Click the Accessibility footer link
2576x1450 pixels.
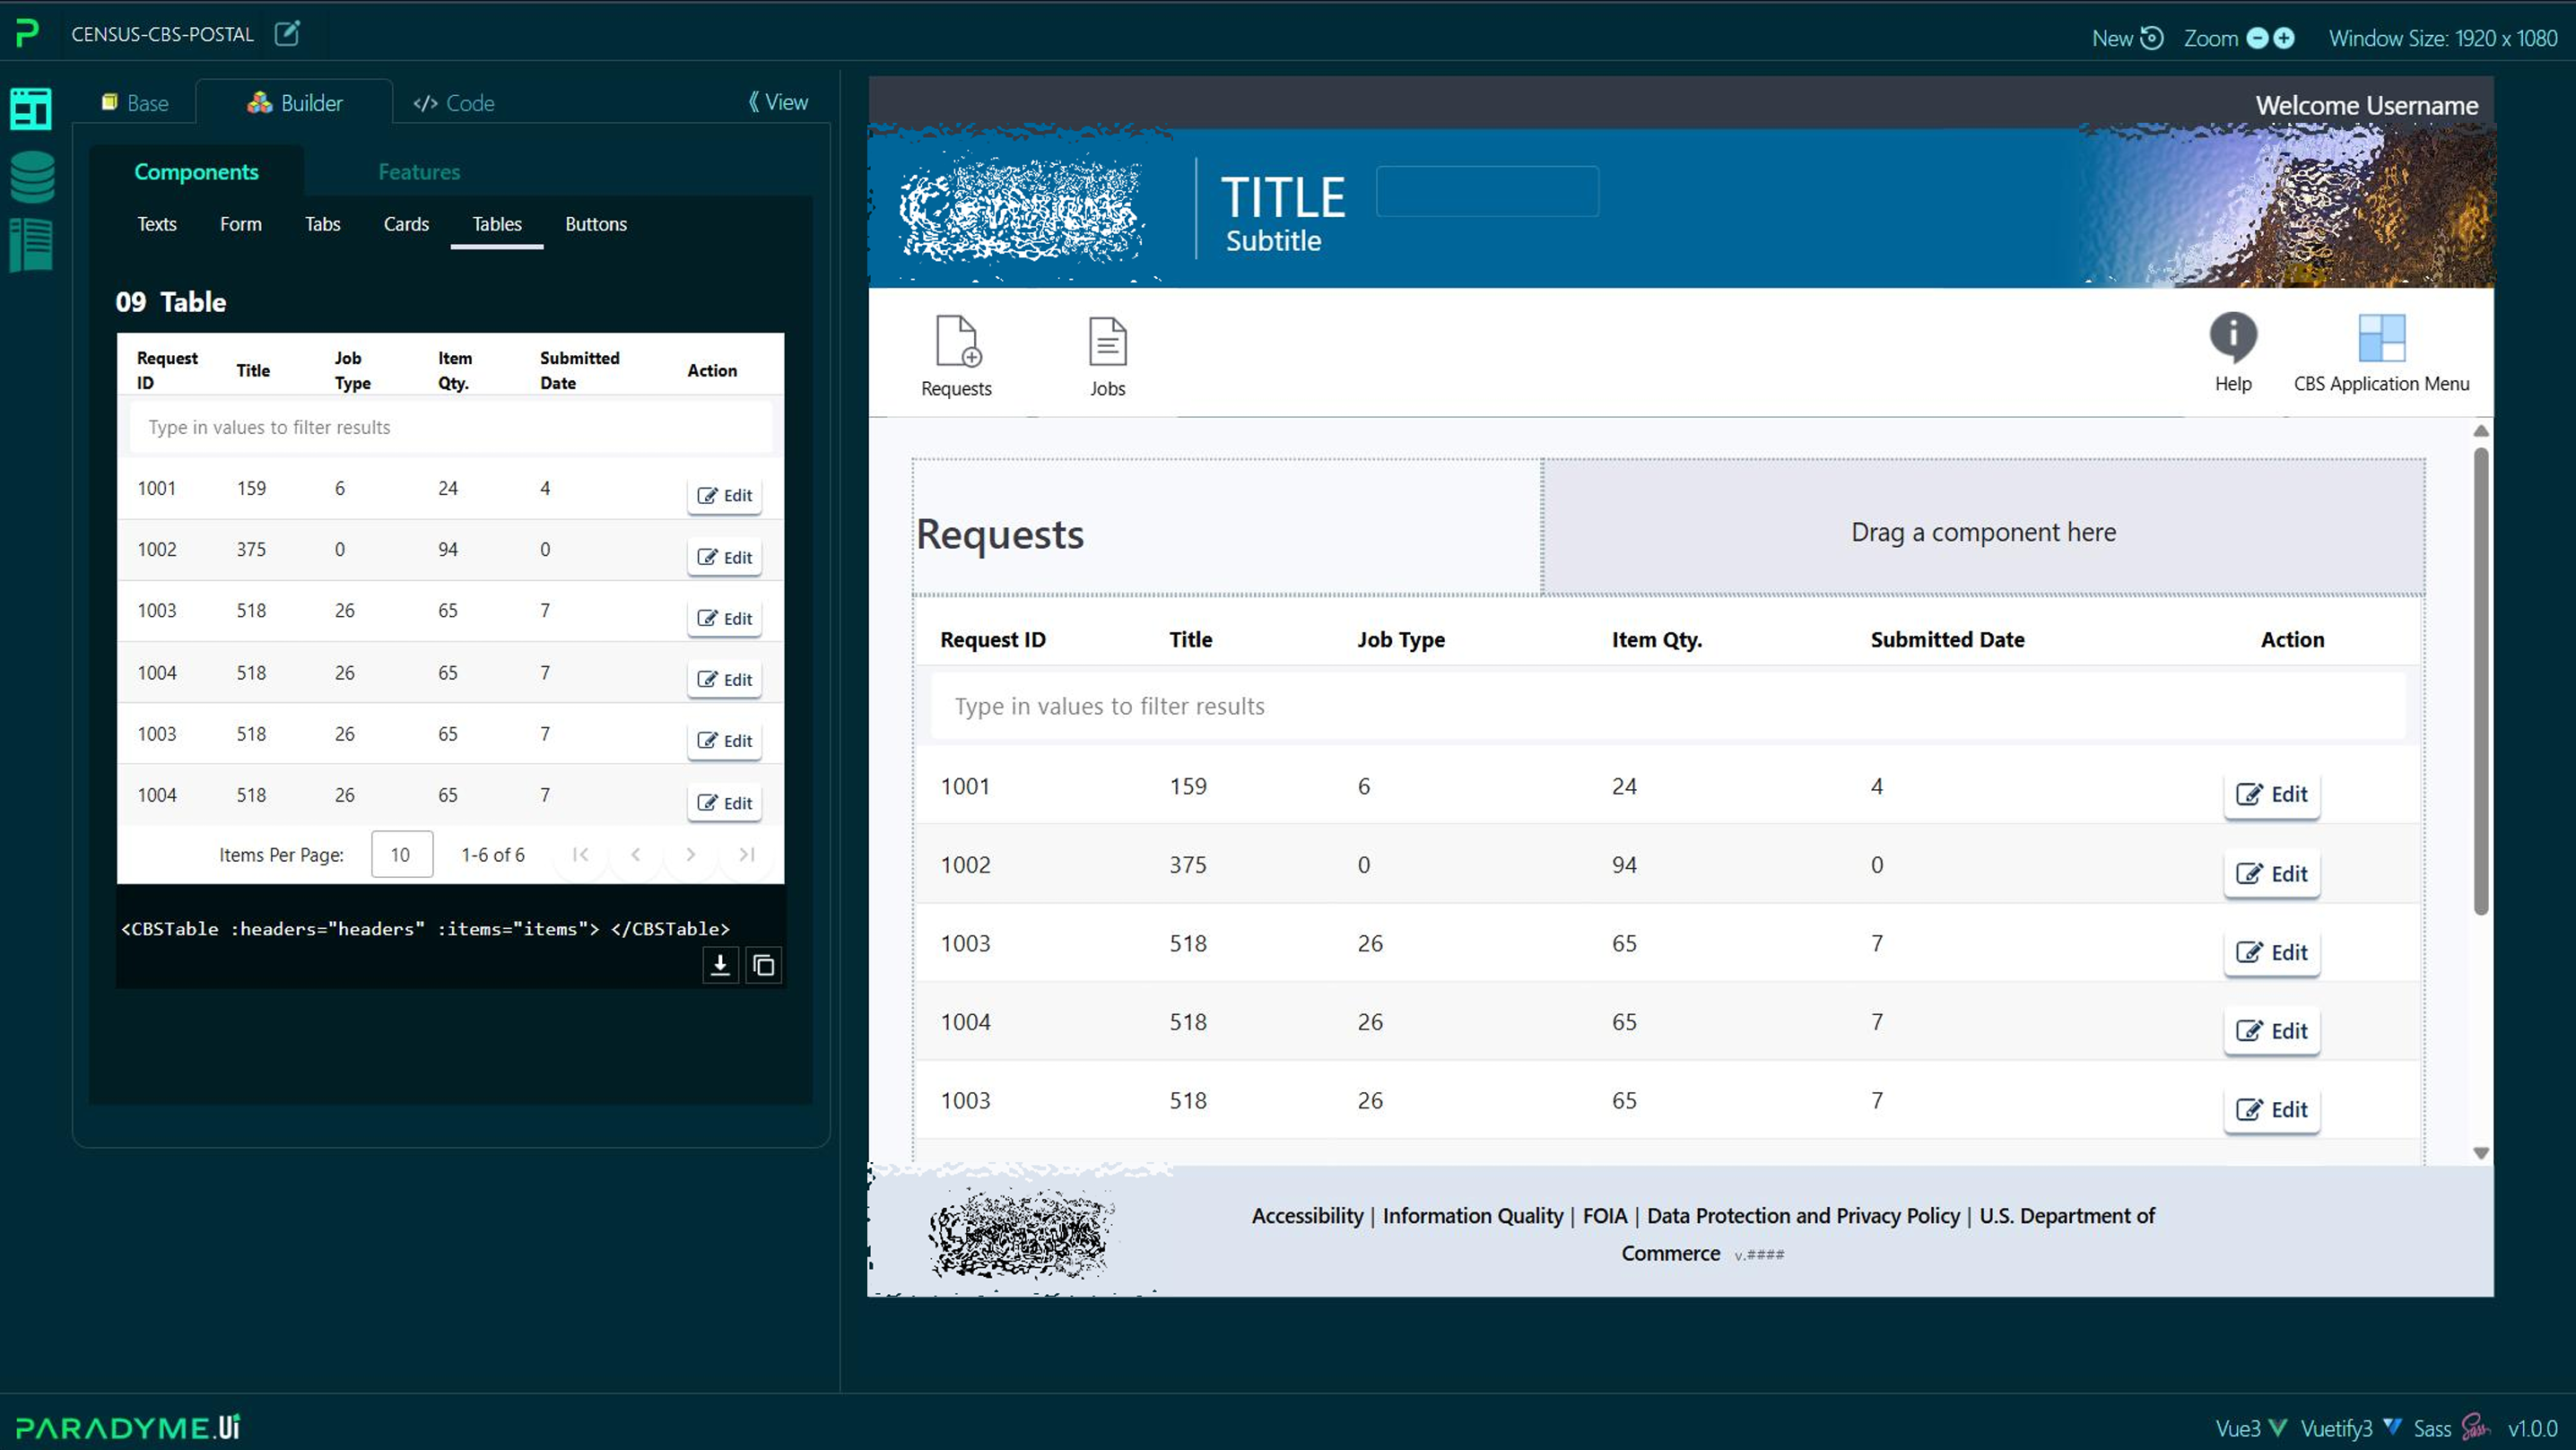pyautogui.click(x=1307, y=1215)
